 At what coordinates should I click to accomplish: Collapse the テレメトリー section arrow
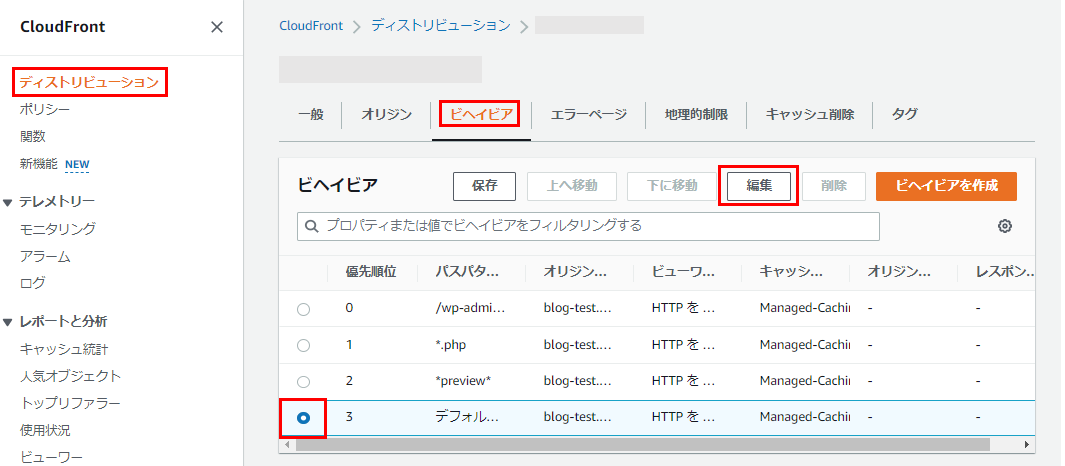(x=7, y=202)
